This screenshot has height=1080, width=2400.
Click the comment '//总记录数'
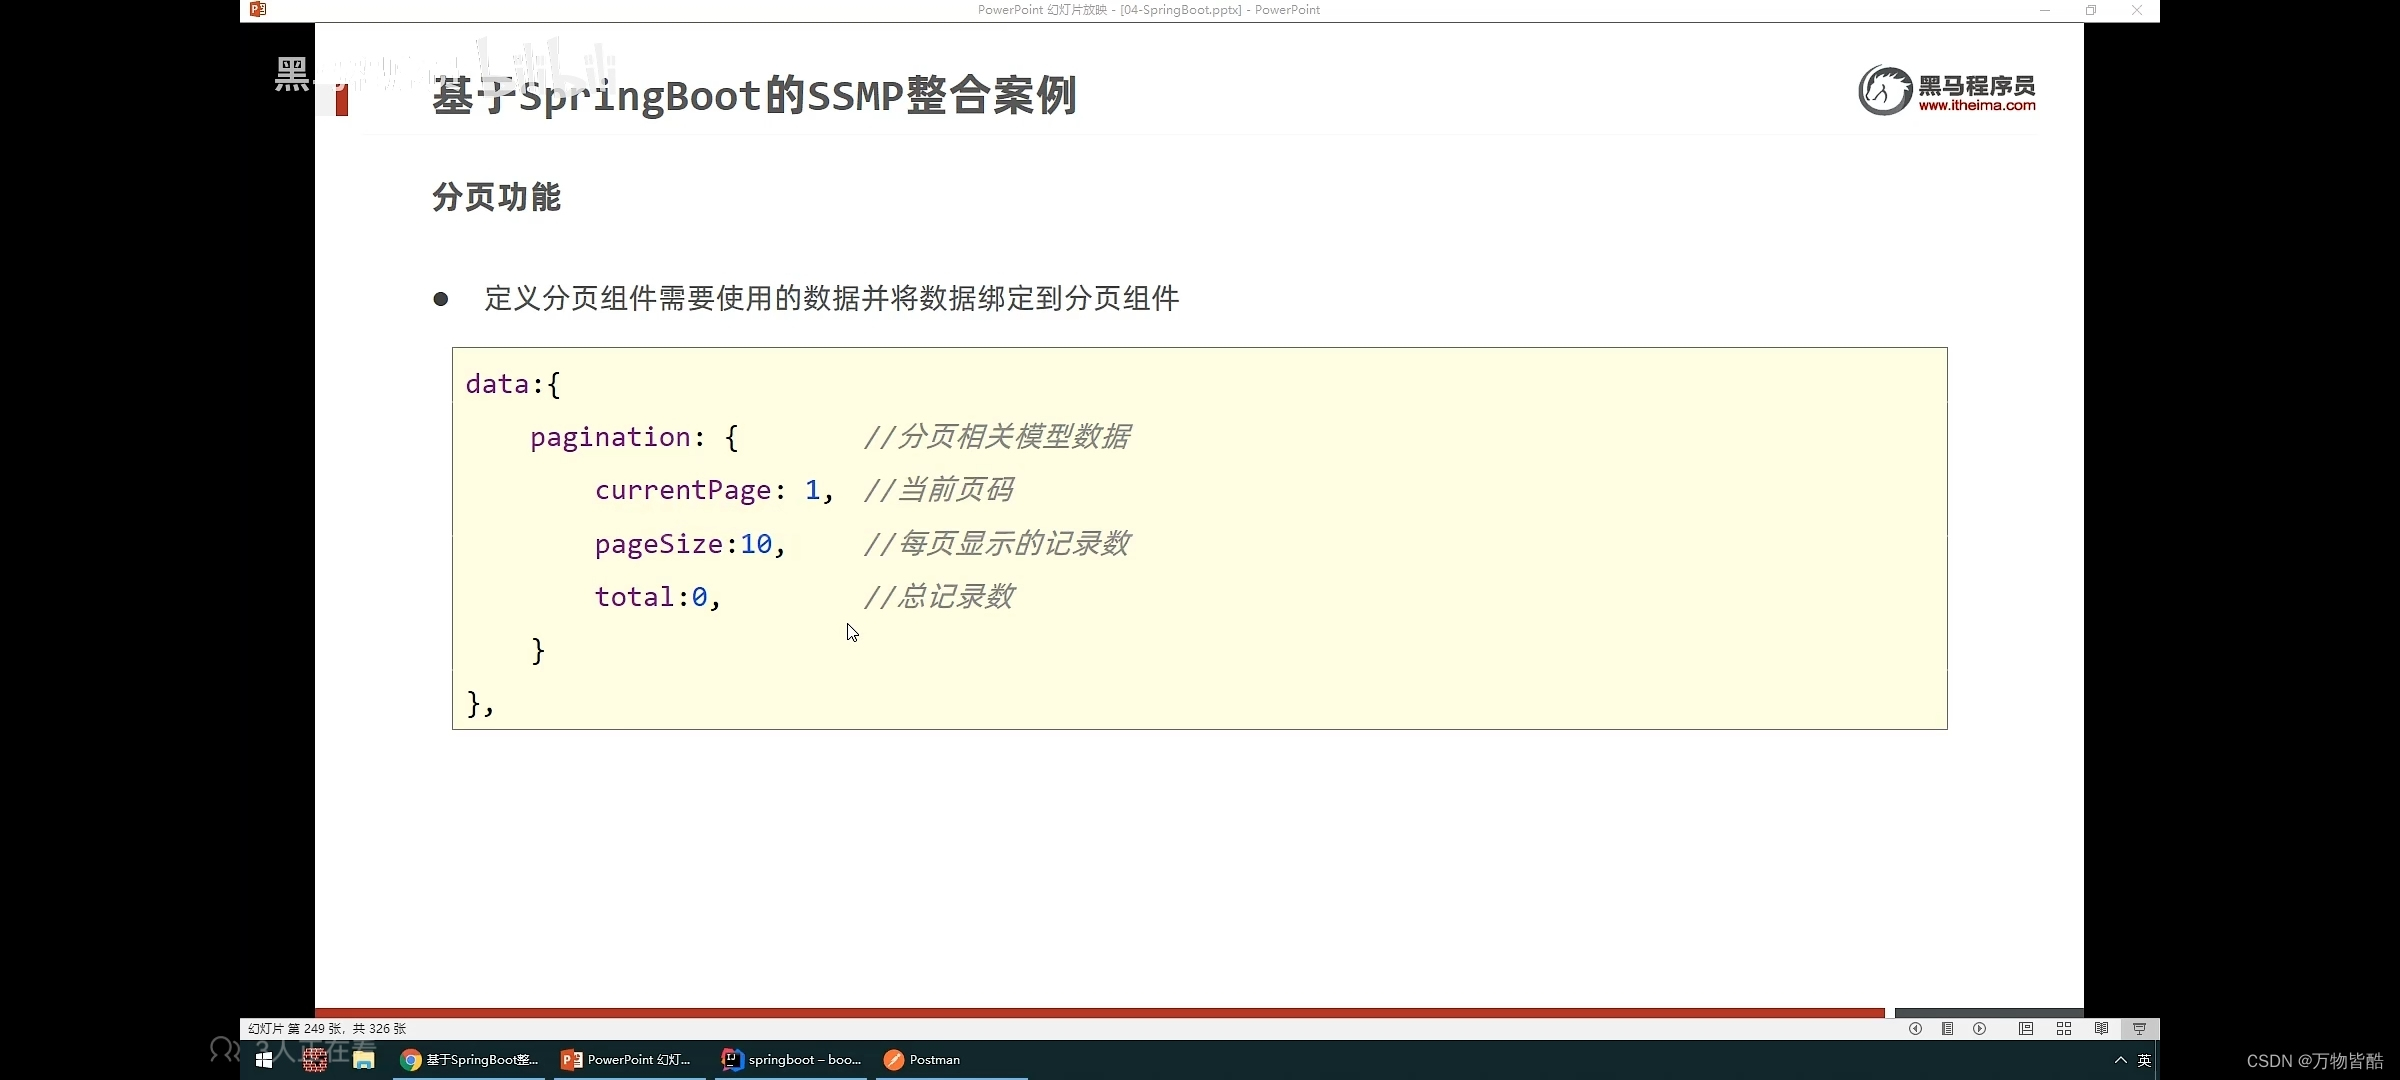point(938,597)
